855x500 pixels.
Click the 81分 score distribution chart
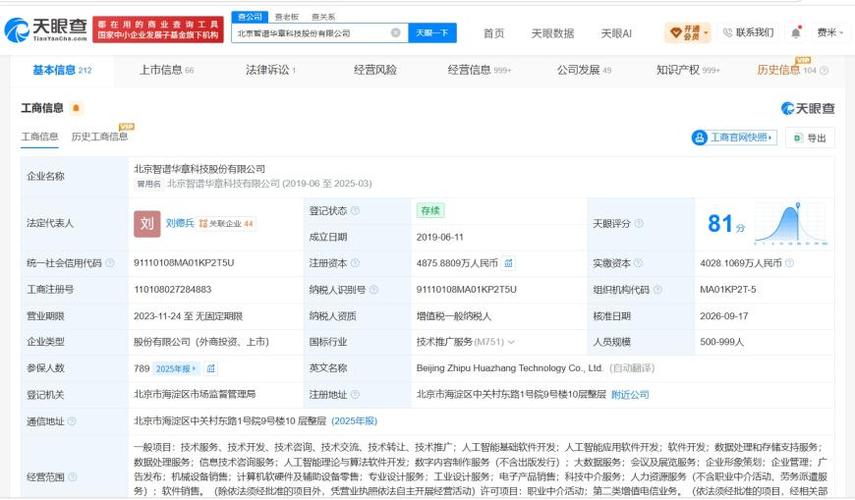coord(791,224)
